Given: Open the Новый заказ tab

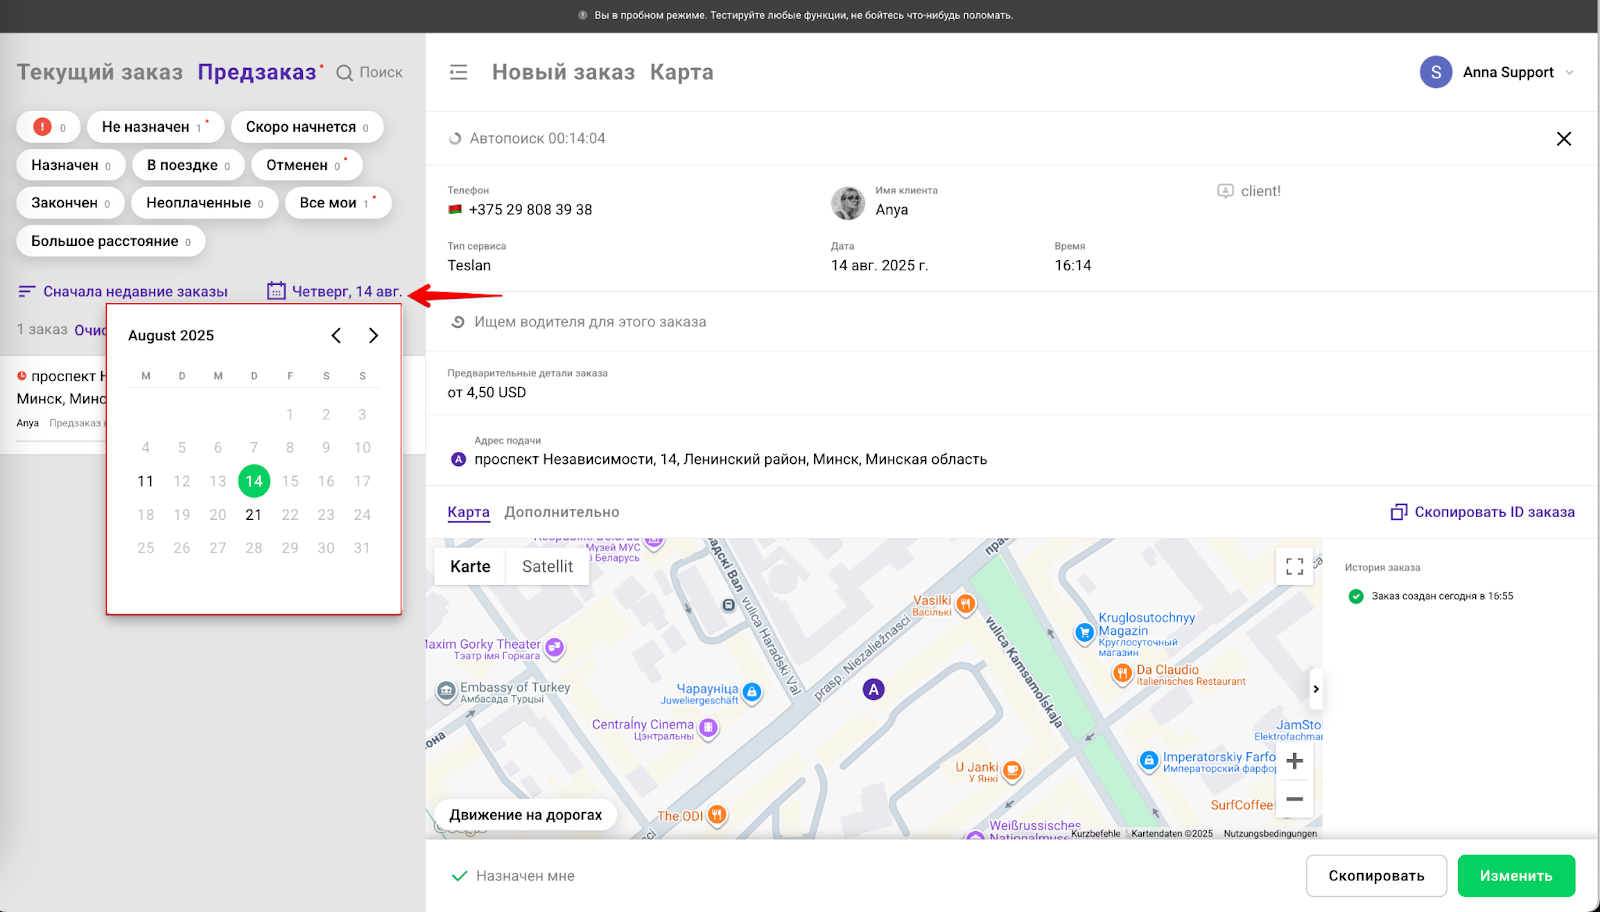Looking at the screenshot, I should coord(563,72).
